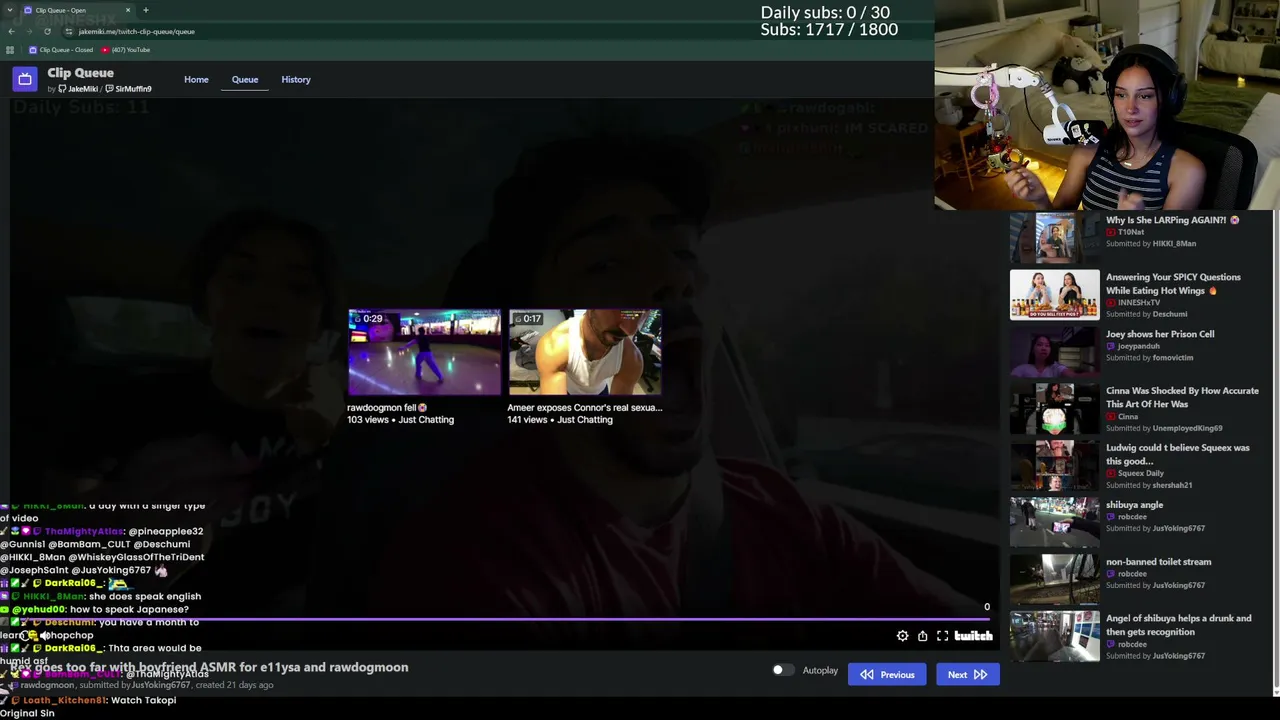
Task: Select 'Angel of shibuya helps a drunk' clip
Action: 1178,625
